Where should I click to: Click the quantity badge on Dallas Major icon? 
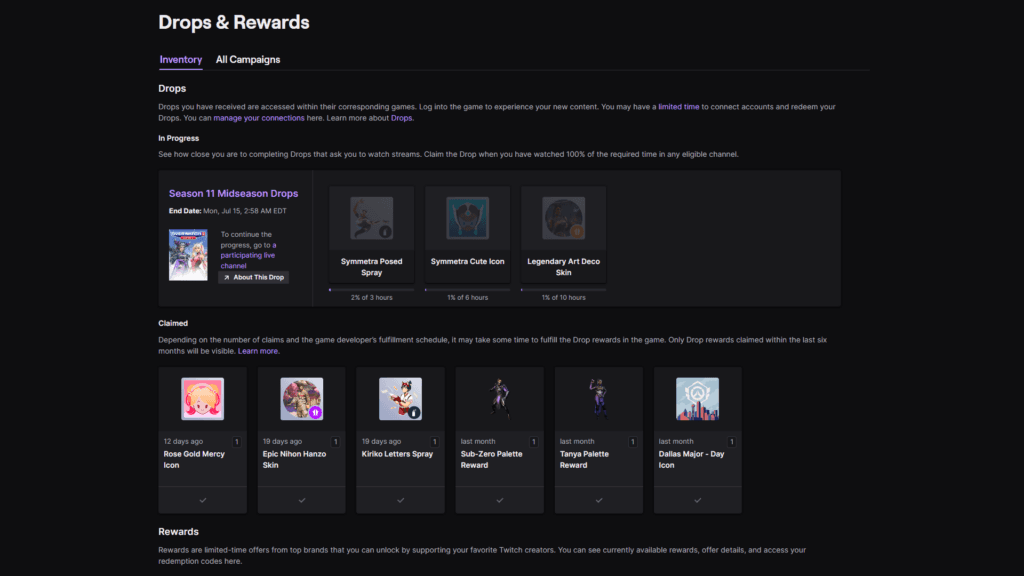pyautogui.click(x=729, y=440)
